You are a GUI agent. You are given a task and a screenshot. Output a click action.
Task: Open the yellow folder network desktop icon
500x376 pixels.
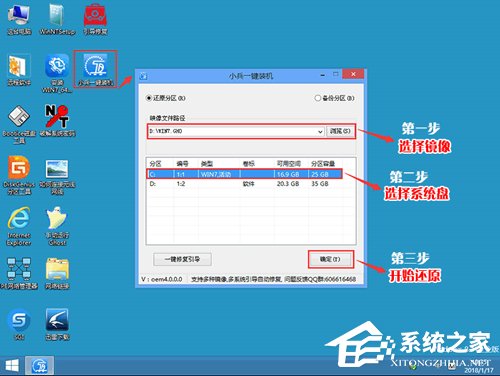click(x=57, y=273)
